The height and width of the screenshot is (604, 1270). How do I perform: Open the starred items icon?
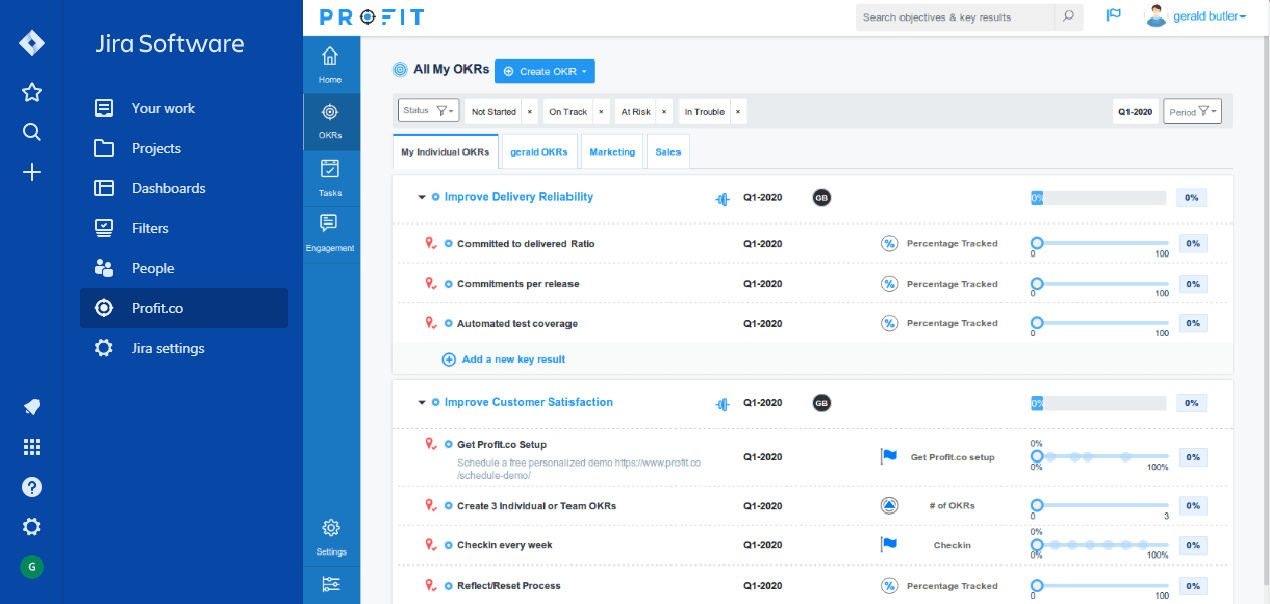pyautogui.click(x=32, y=92)
